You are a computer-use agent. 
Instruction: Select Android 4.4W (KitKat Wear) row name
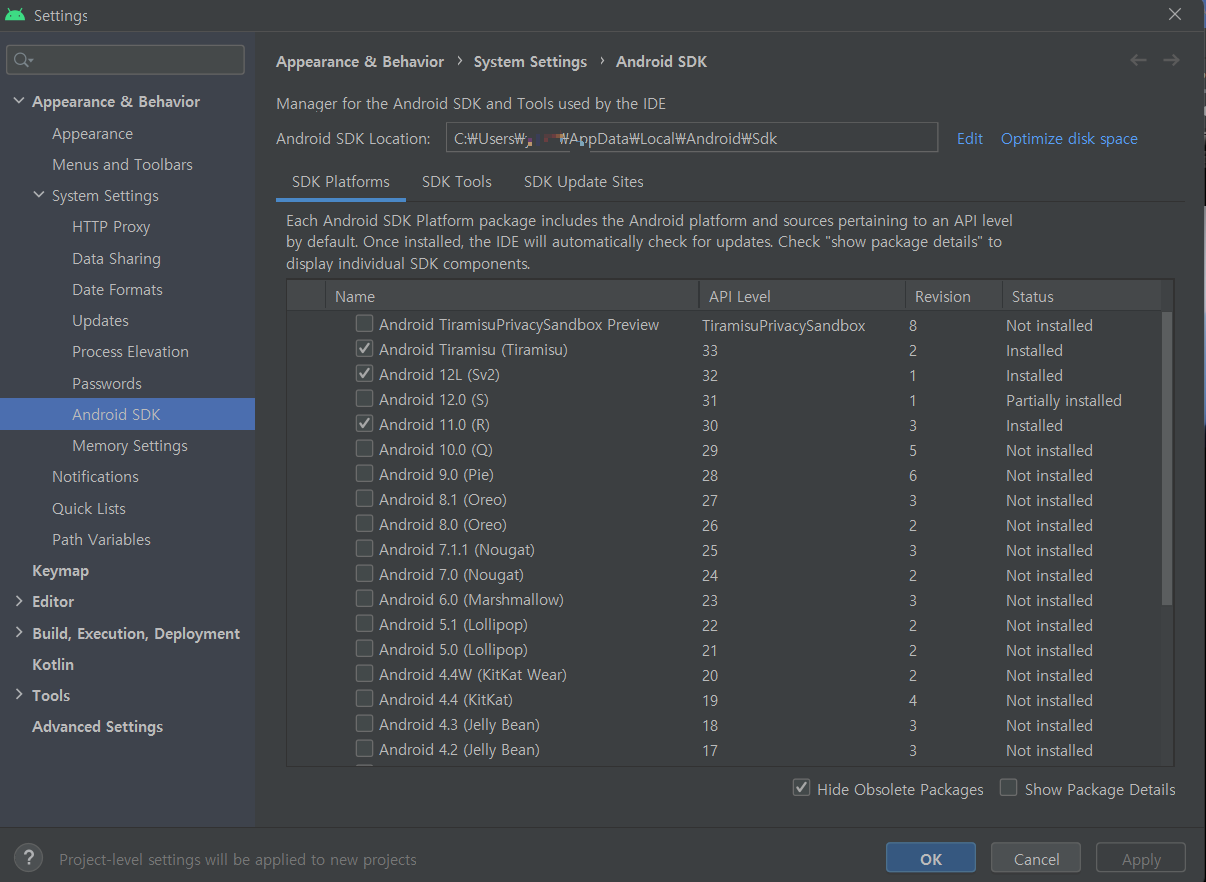tap(473, 675)
